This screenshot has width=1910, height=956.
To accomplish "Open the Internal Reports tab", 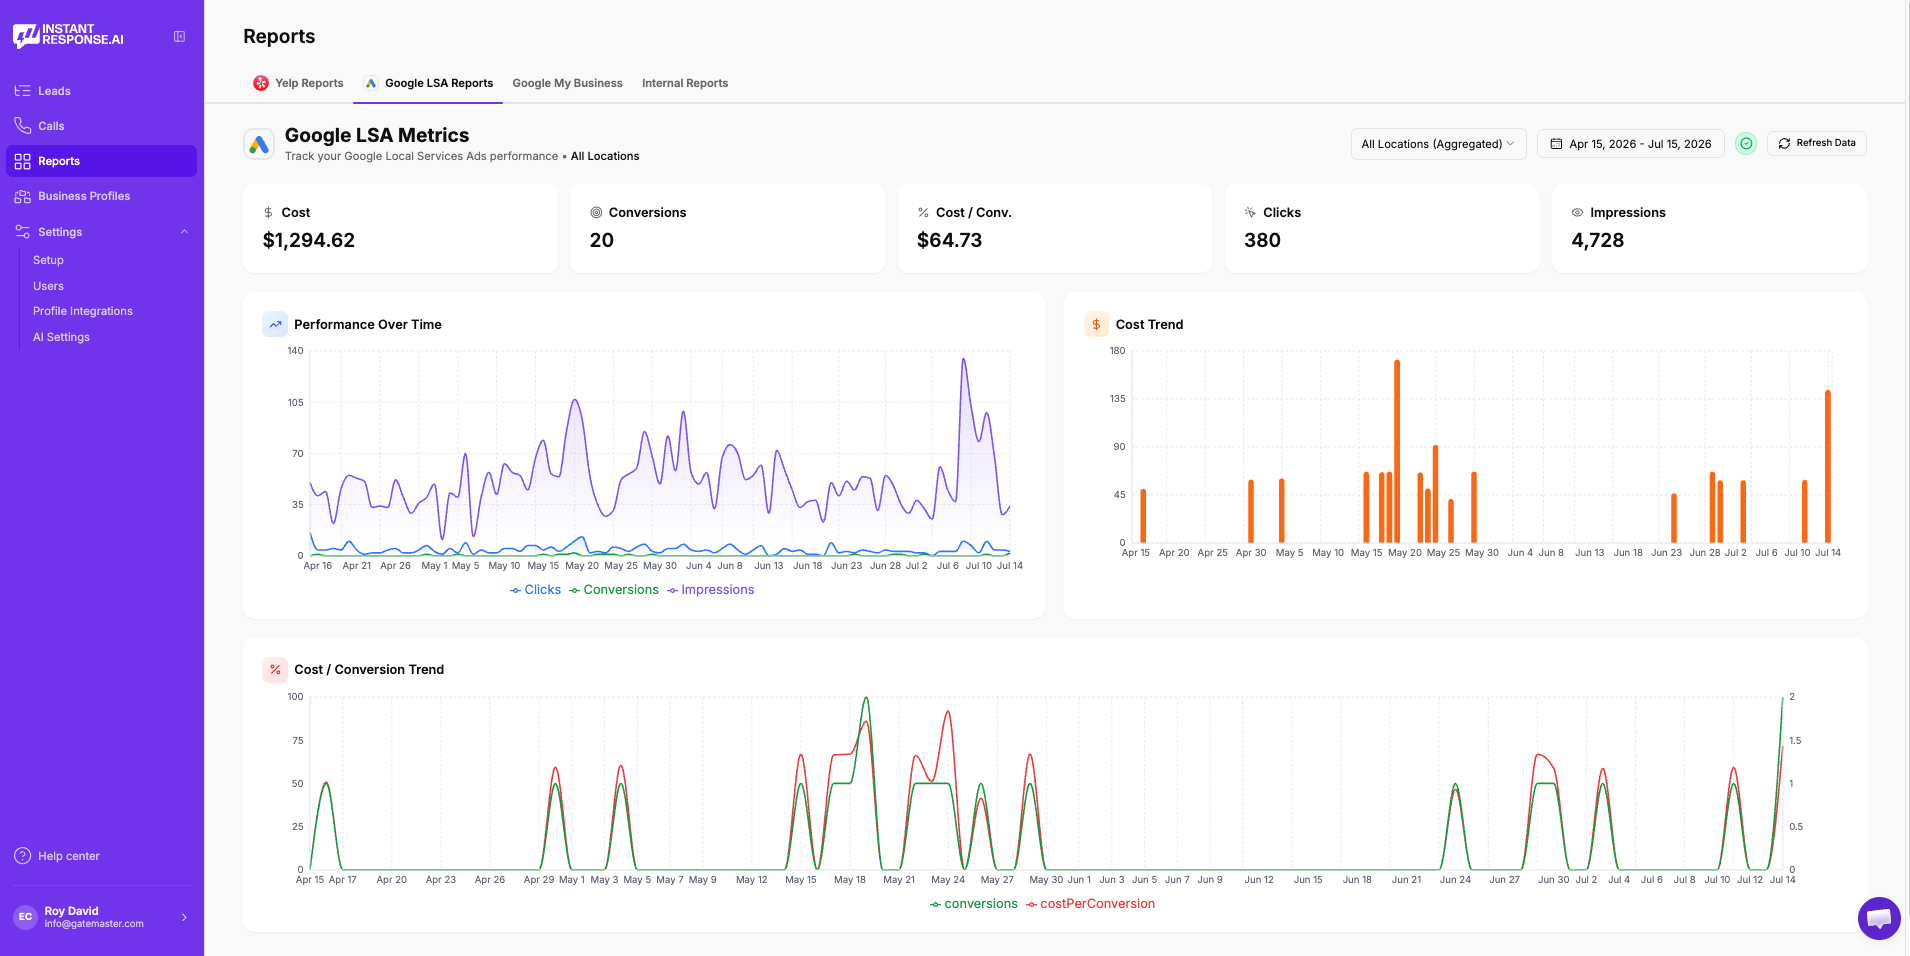I will (x=685, y=83).
